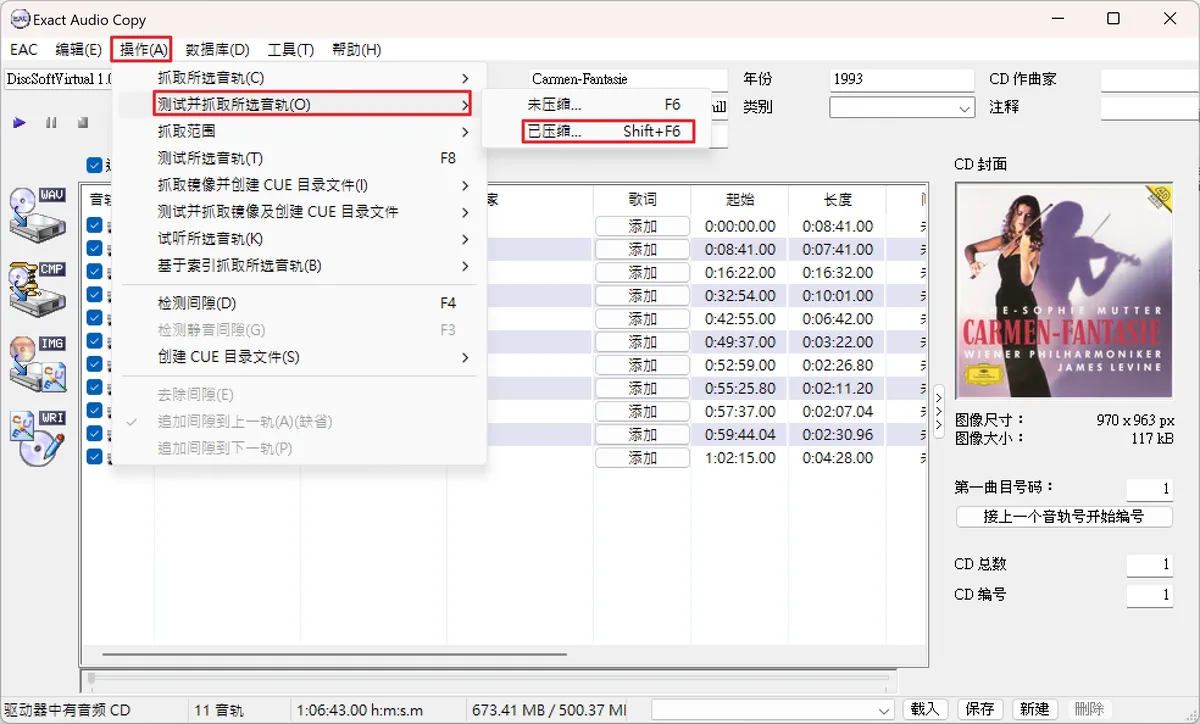Click the 0:16:32.00 length cell
1200x724 pixels.
click(x=838, y=272)
